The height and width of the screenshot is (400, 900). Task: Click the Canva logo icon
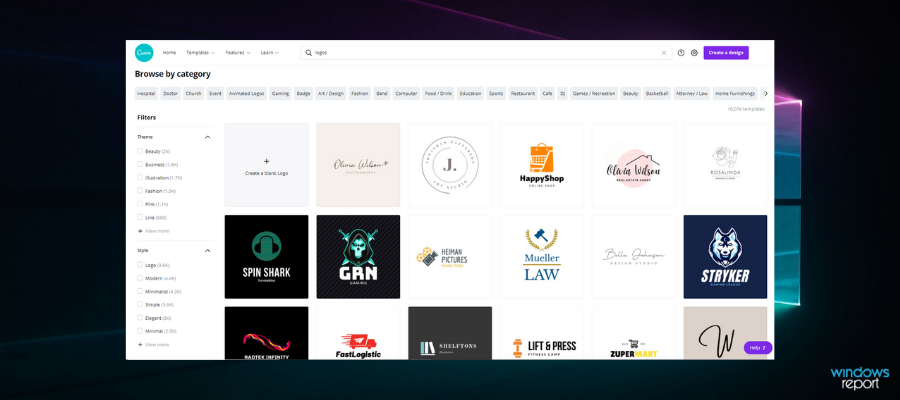click(144, 52)
